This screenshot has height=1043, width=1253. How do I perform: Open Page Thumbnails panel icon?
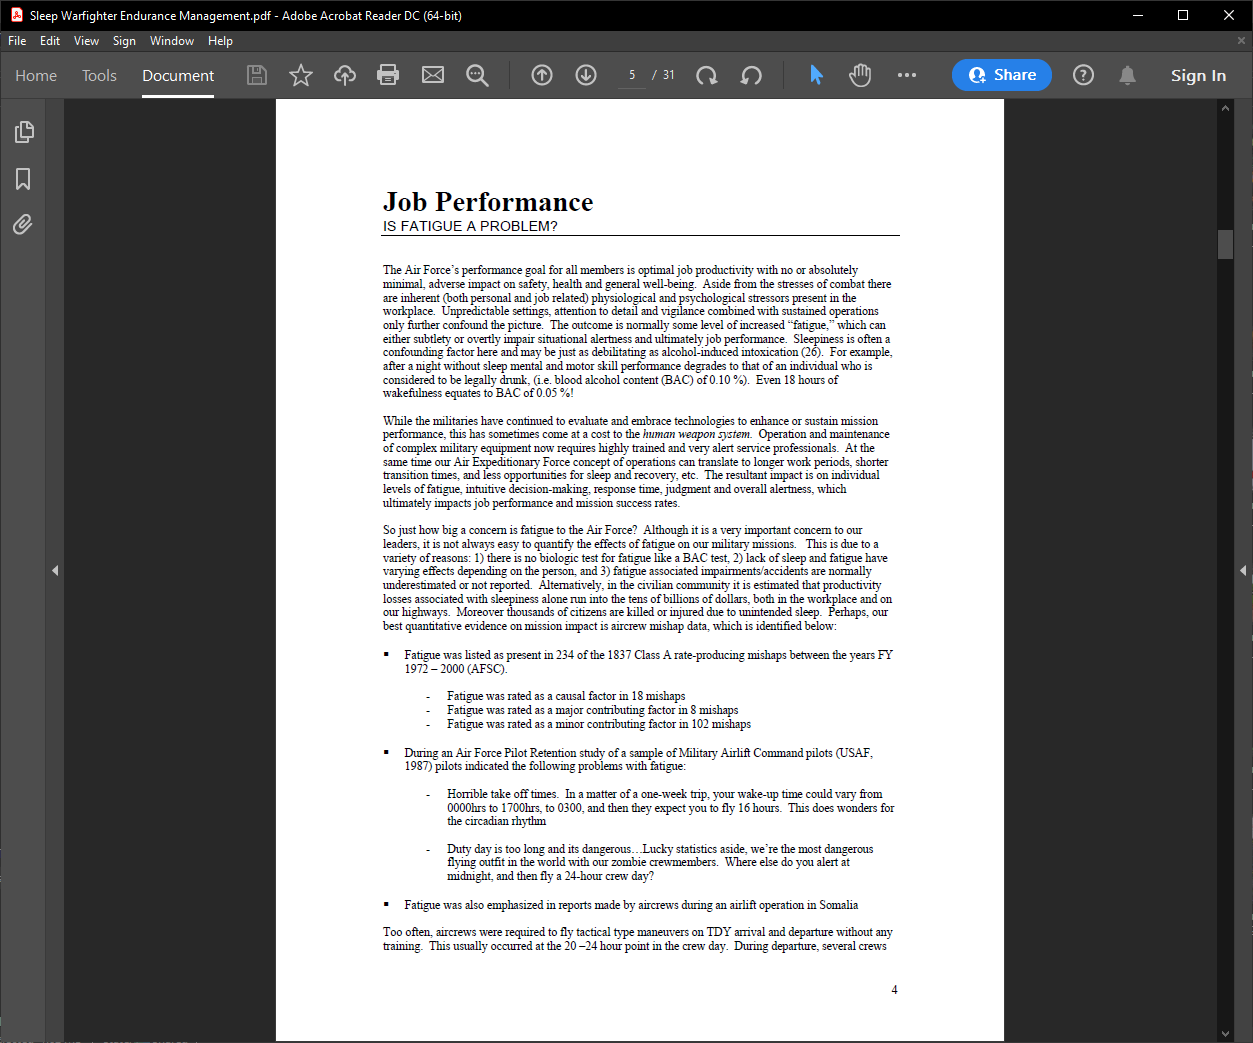point(23,132)
